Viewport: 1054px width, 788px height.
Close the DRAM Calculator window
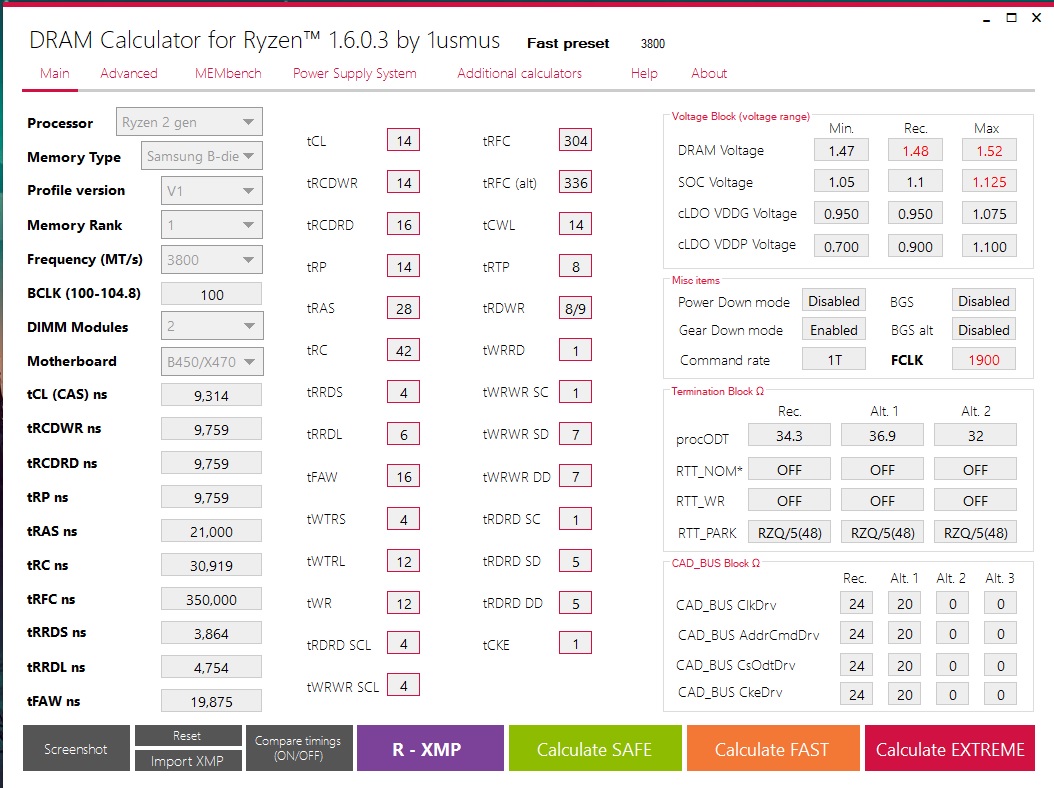(1037, 18)
